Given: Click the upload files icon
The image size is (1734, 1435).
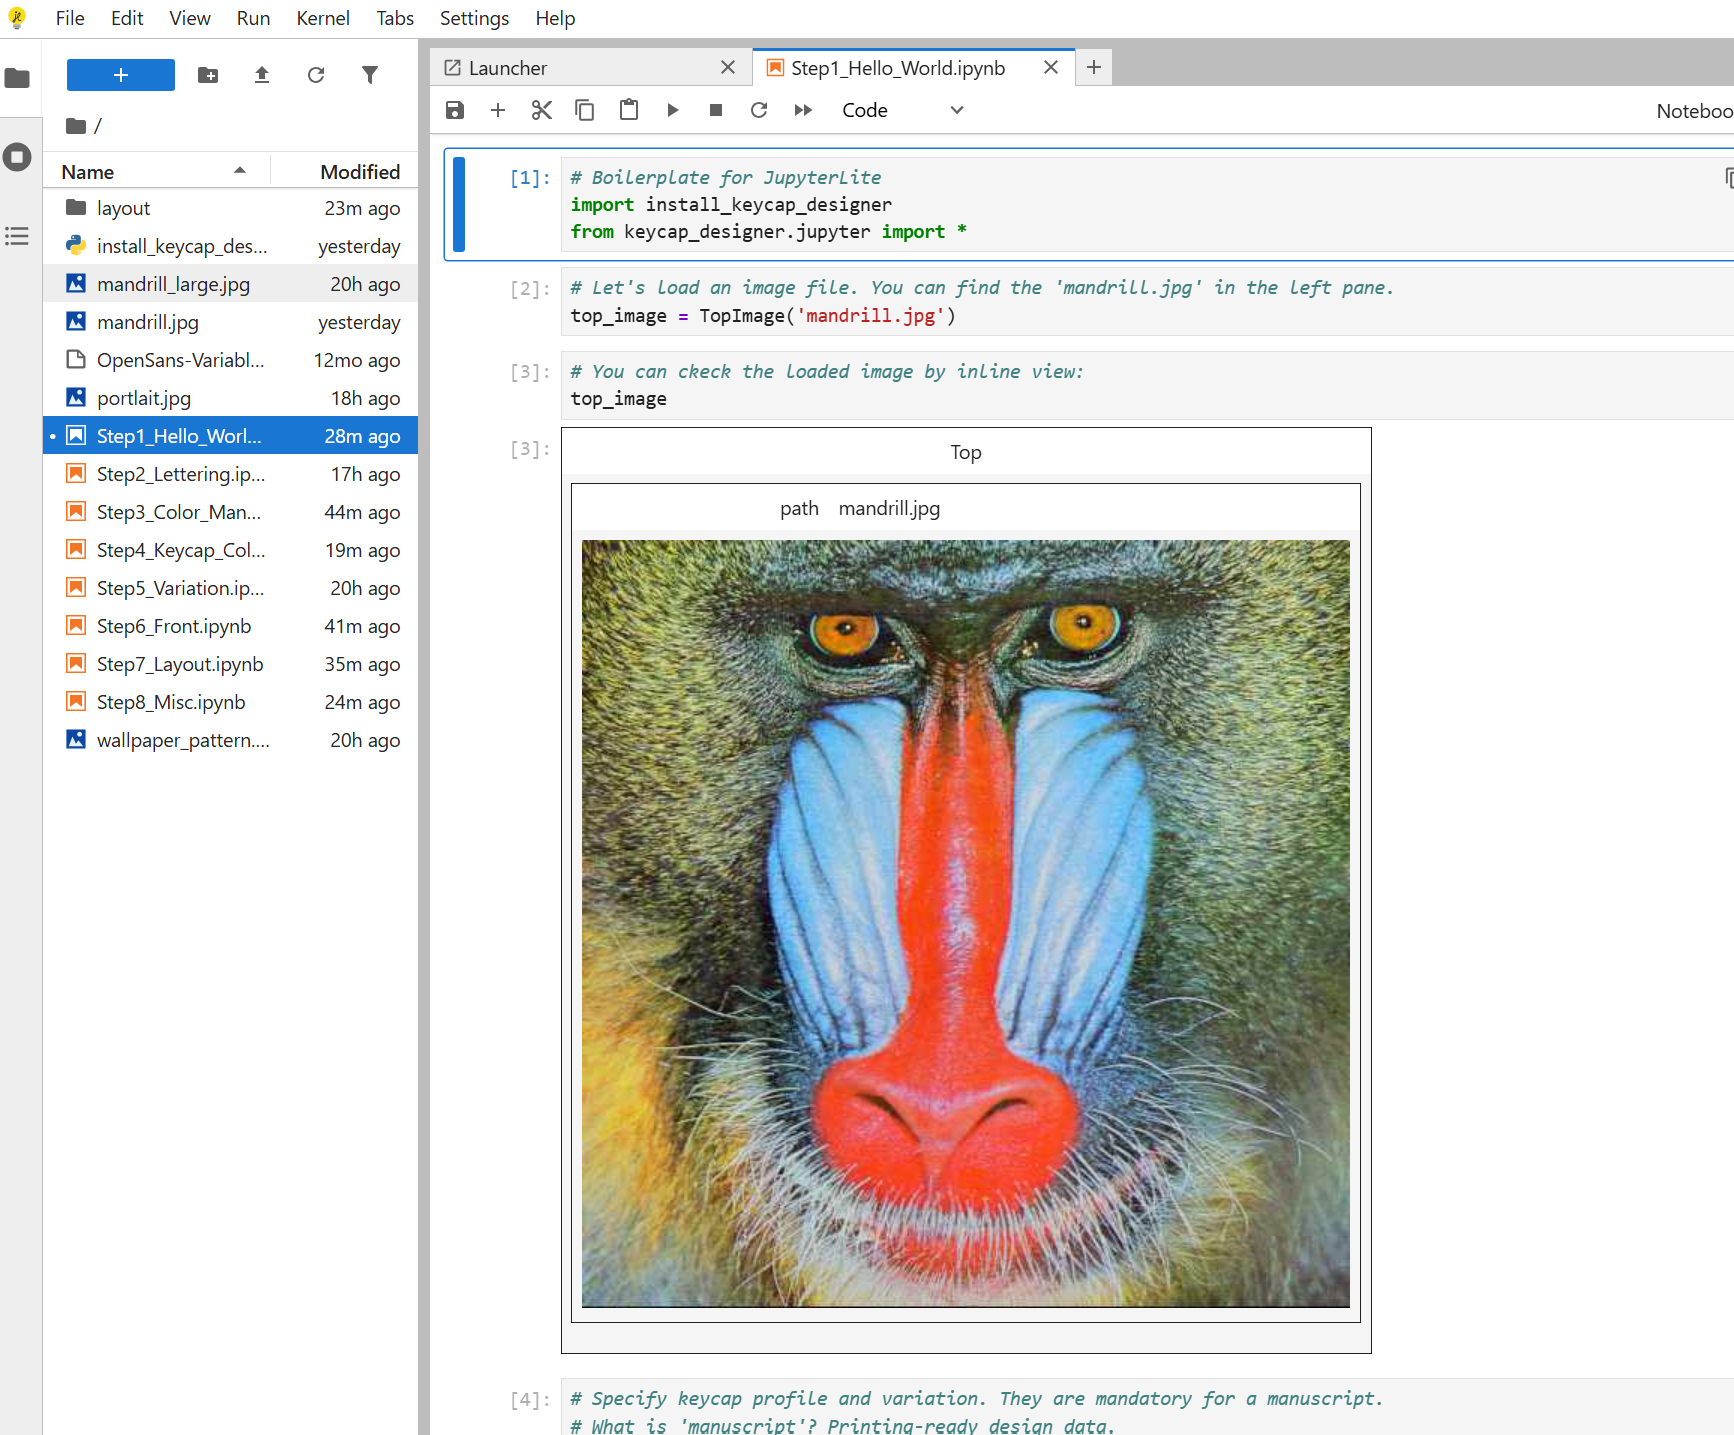Looking at the screenshot, I should (x=262, y=75).
